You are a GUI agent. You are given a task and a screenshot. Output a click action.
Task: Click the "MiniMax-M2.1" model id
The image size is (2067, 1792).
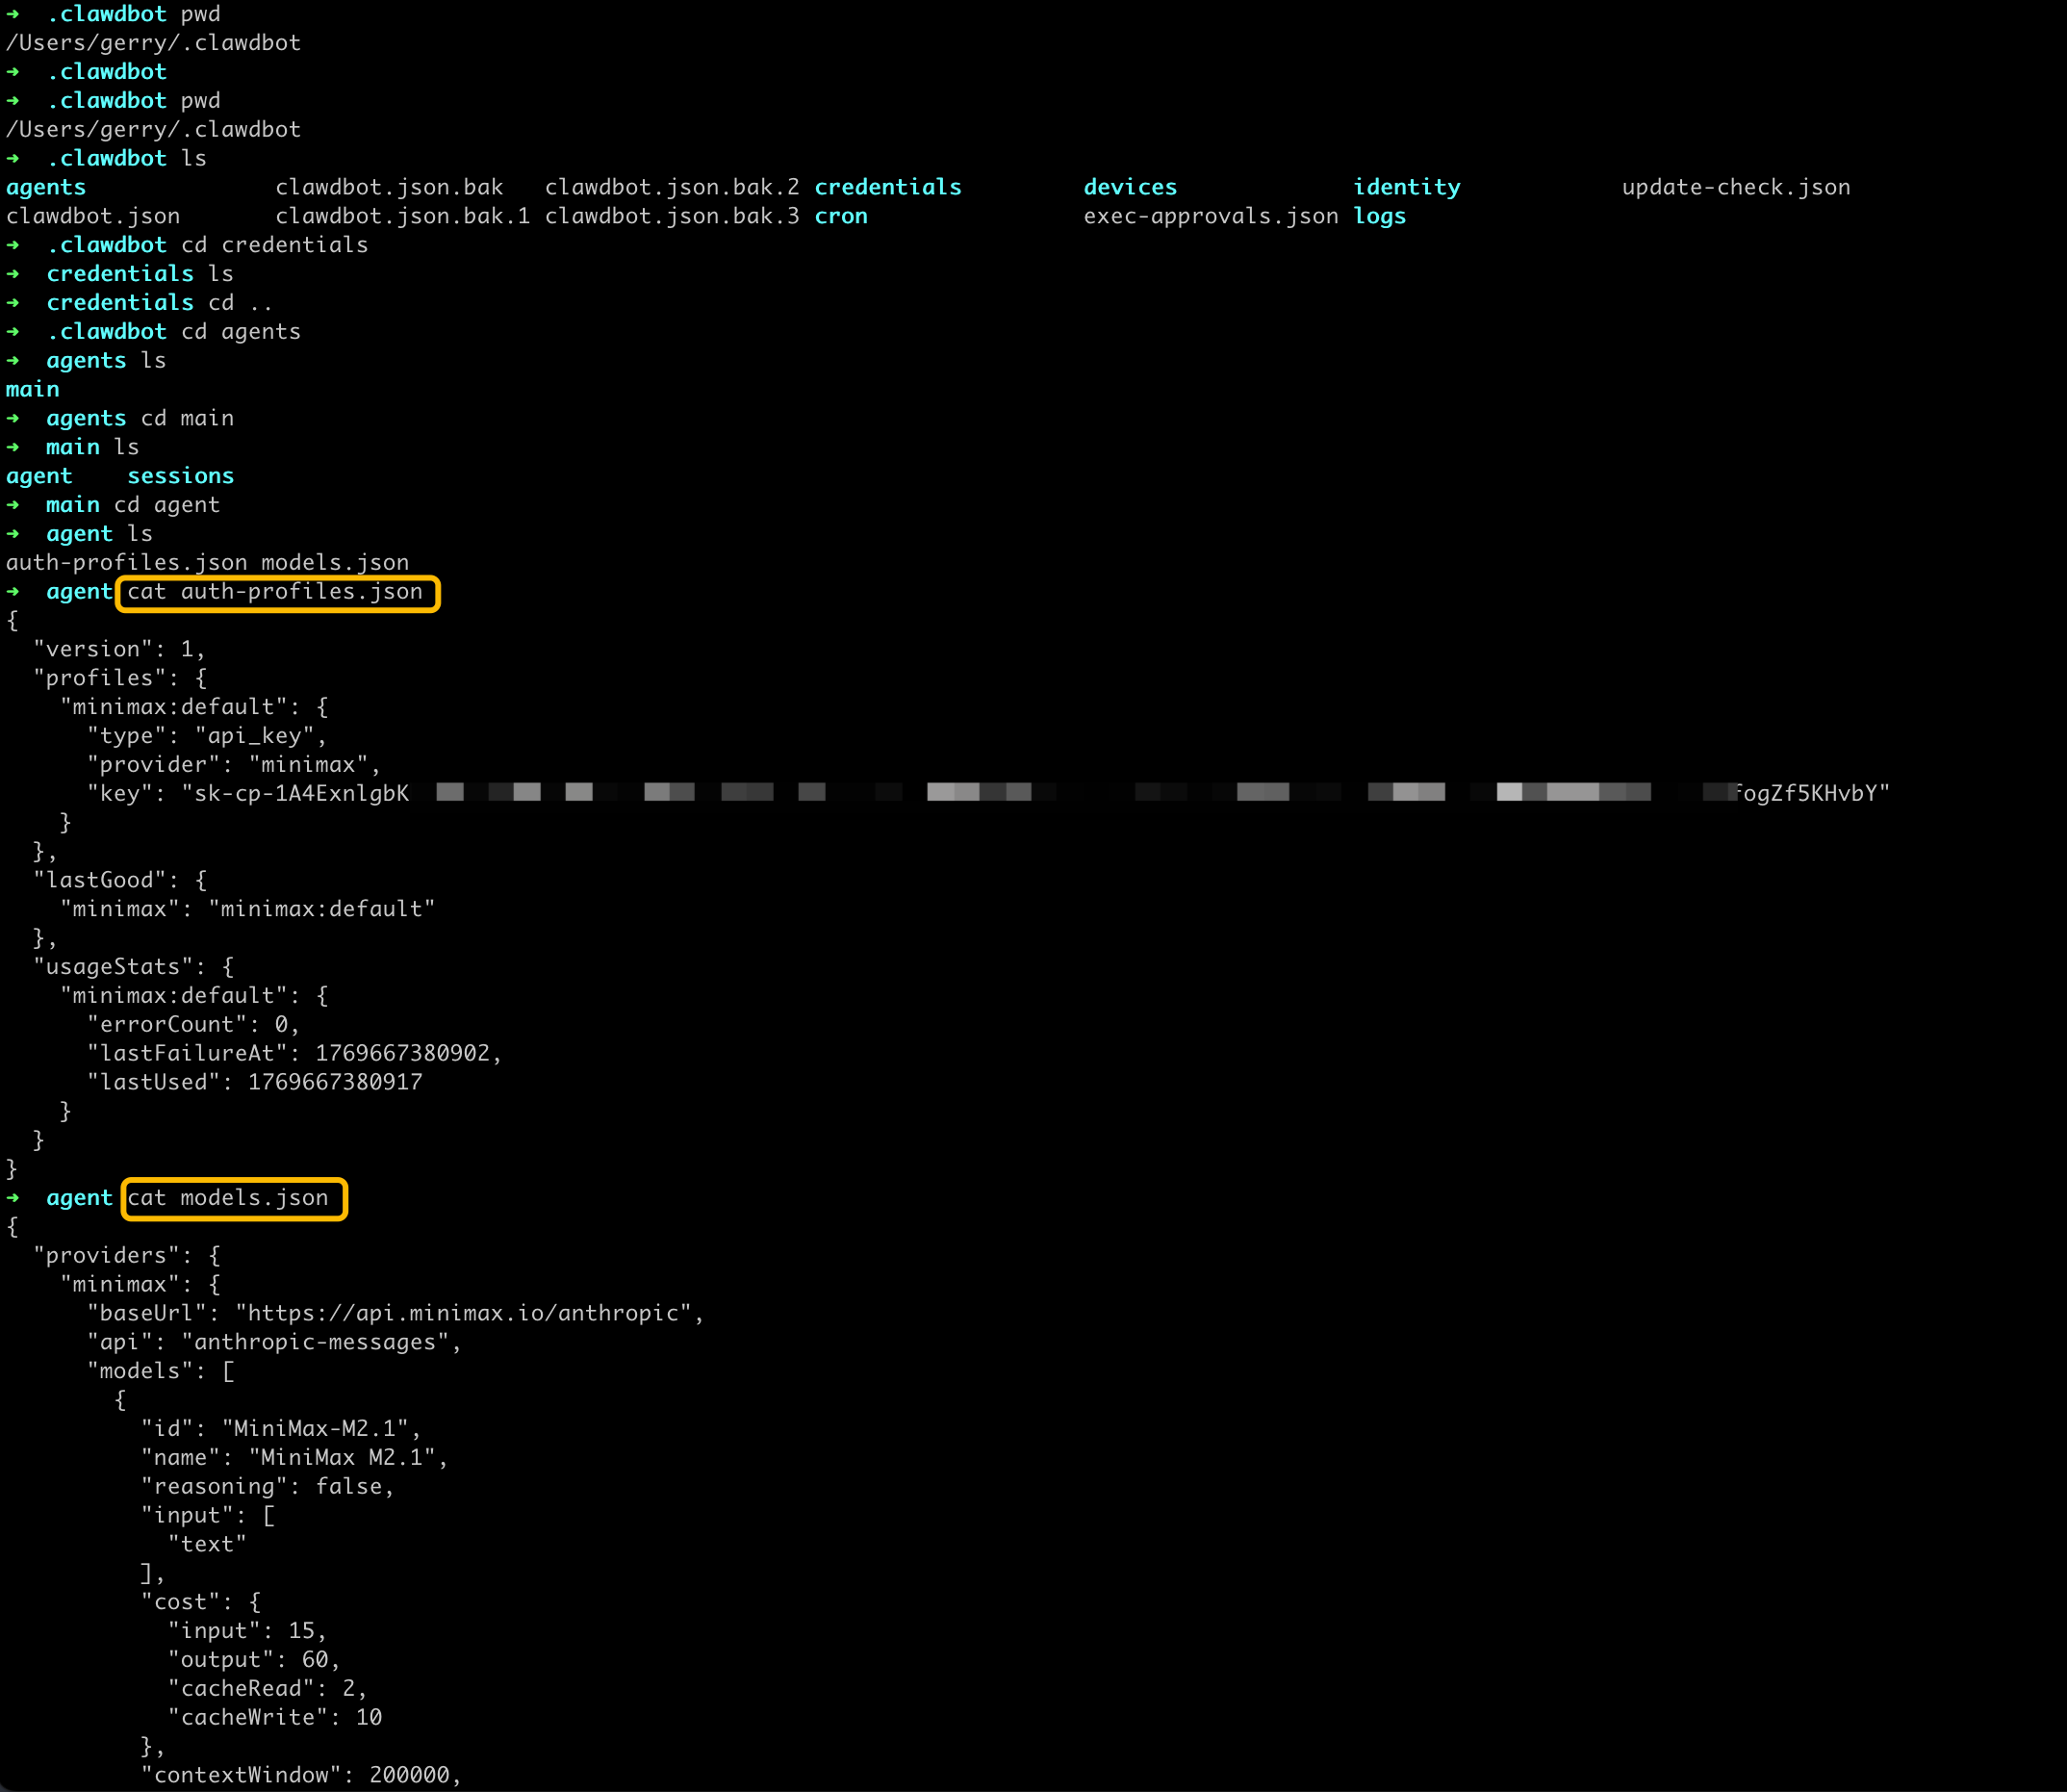tap(315, 1429)
